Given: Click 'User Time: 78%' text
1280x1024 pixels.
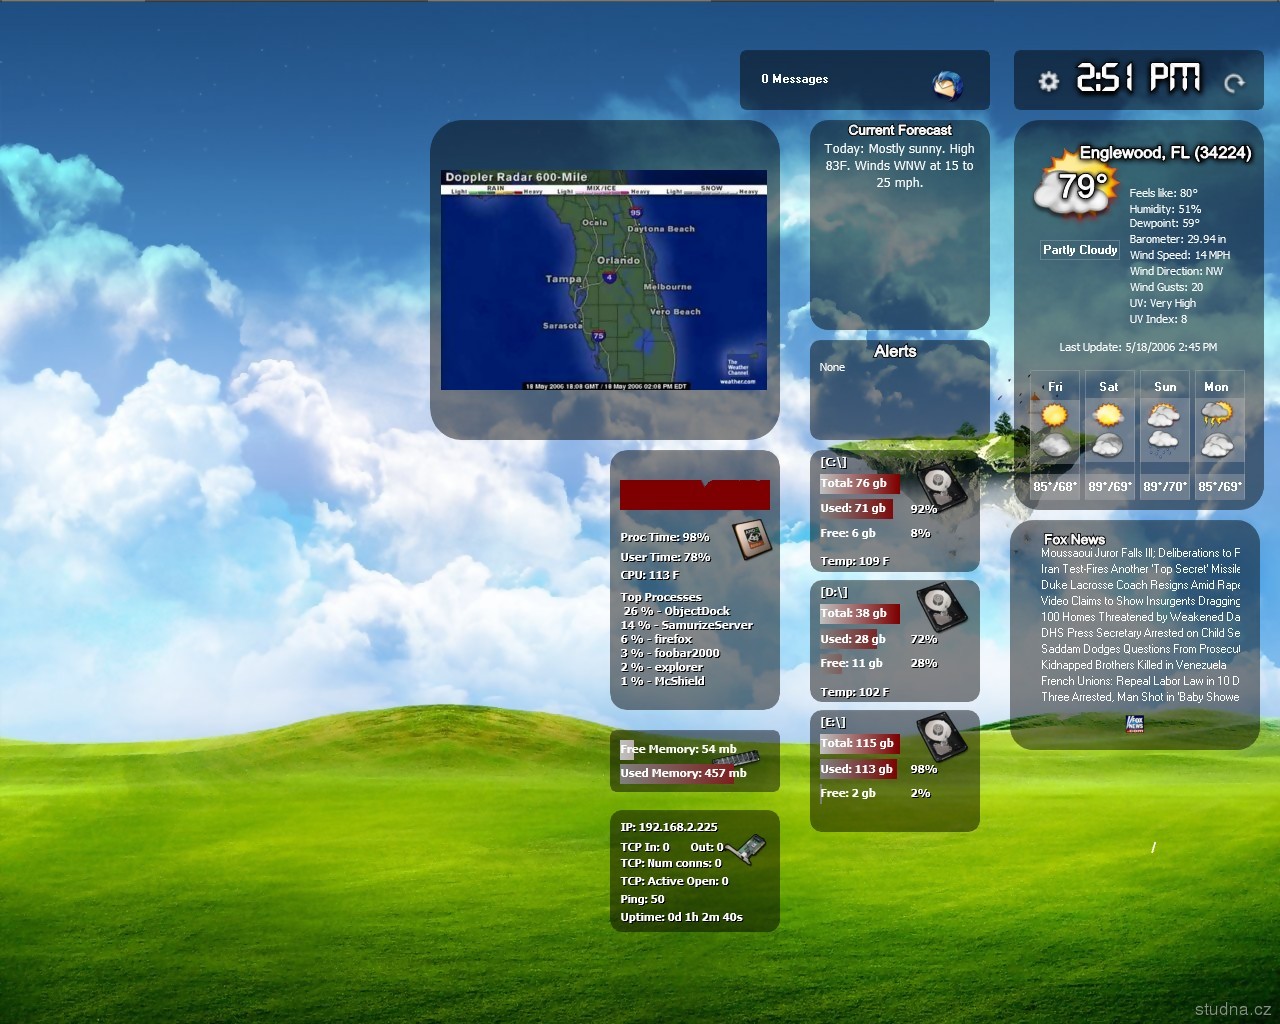Looking at the screenshot, I should point(665,557).
